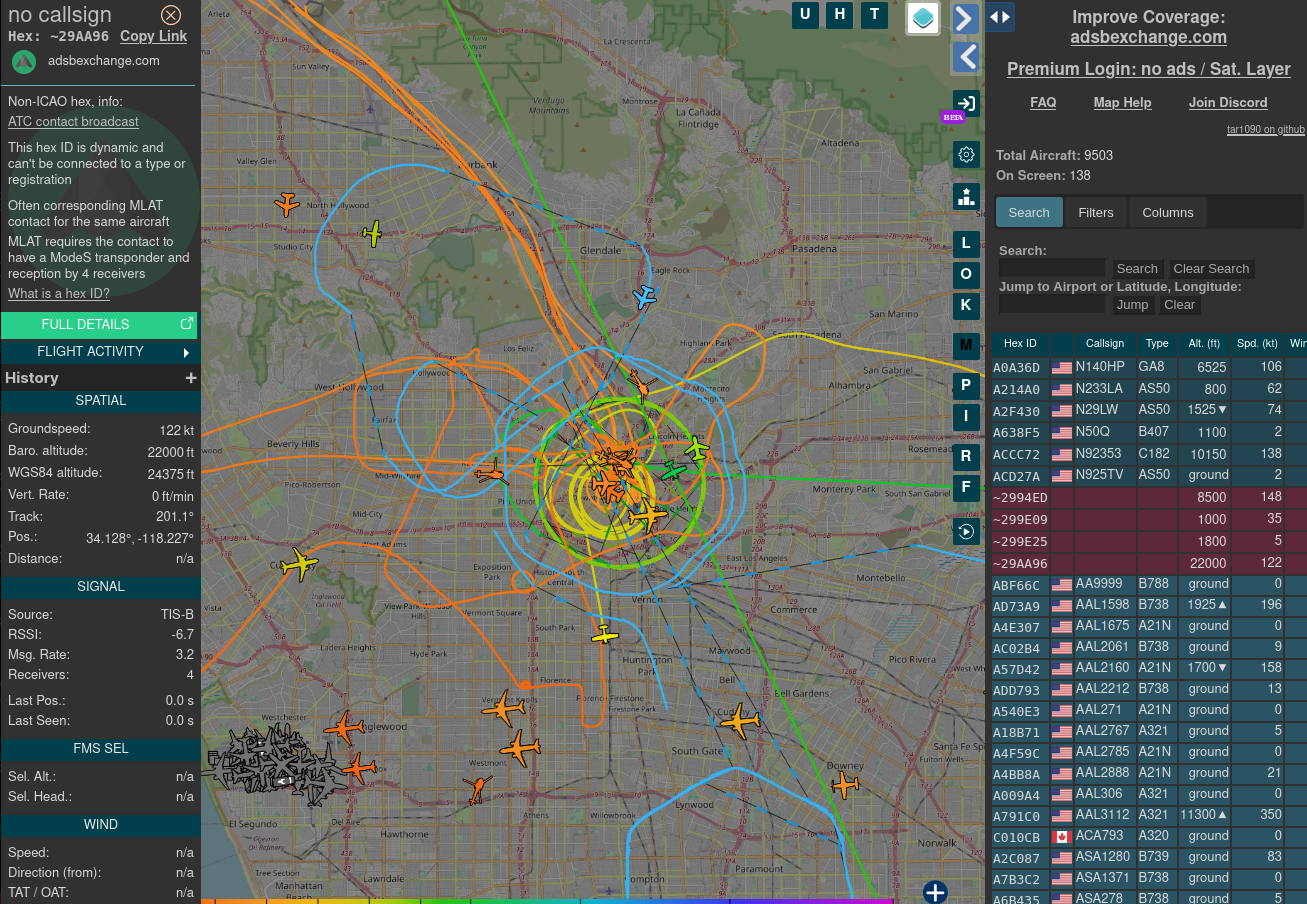Sort table by Hex ID column

(1020, 343)
